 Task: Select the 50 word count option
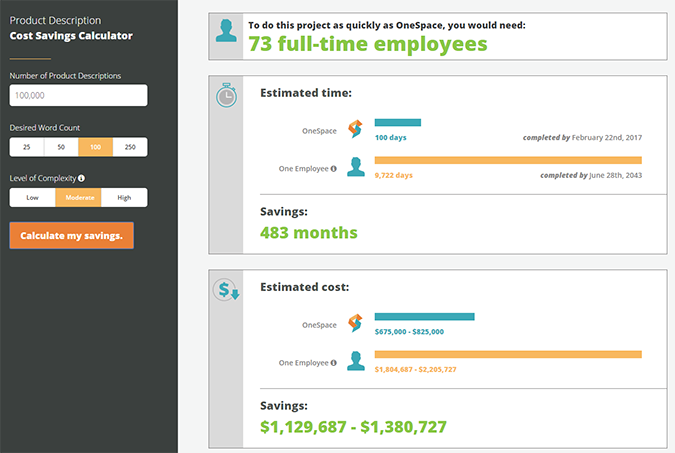click(61, 147)
